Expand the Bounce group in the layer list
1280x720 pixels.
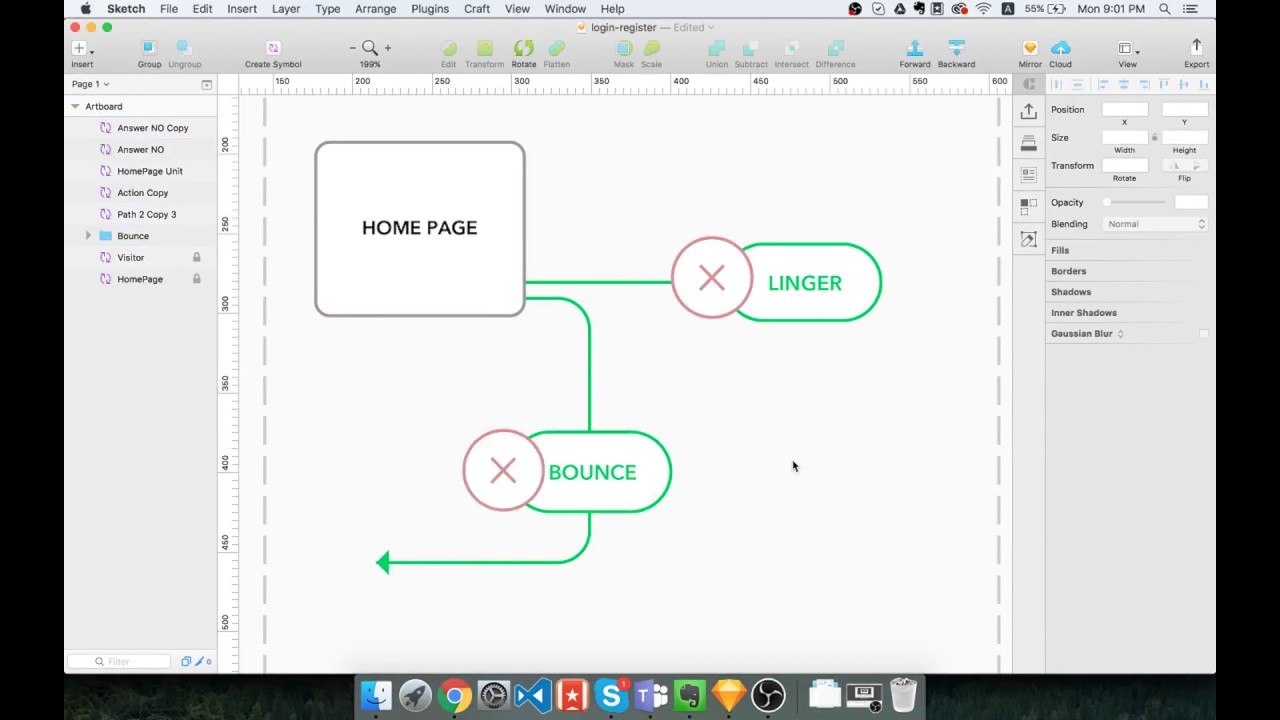tap(88, 235)
